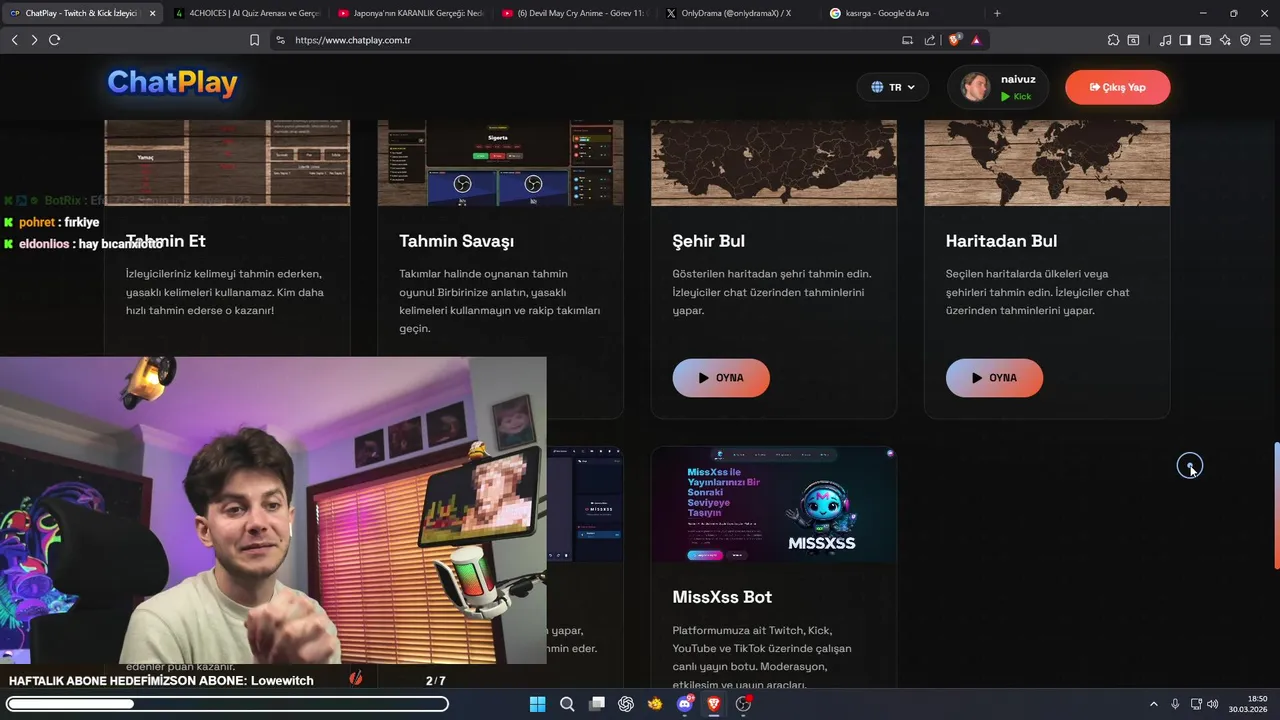This screenshot has height=720, width=1280.
Task: Open the Tahmin Savaşı game thumbnail
Action: (x=500, y=163)
